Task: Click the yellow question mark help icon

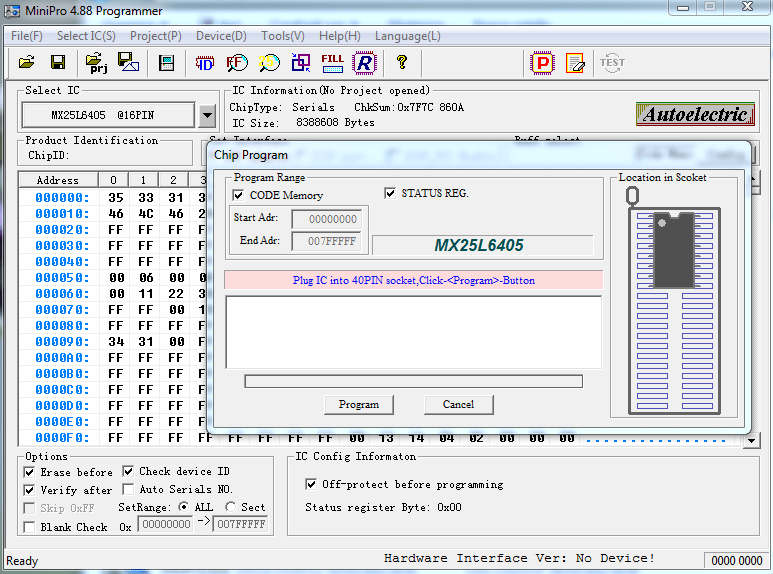Action: 402,63
